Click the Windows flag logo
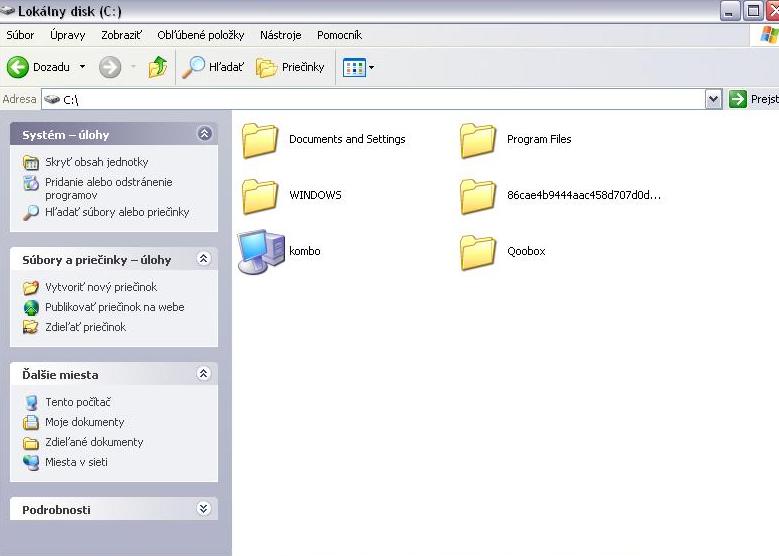This screenshot has height=556, width=779. (x=769, y=35)
